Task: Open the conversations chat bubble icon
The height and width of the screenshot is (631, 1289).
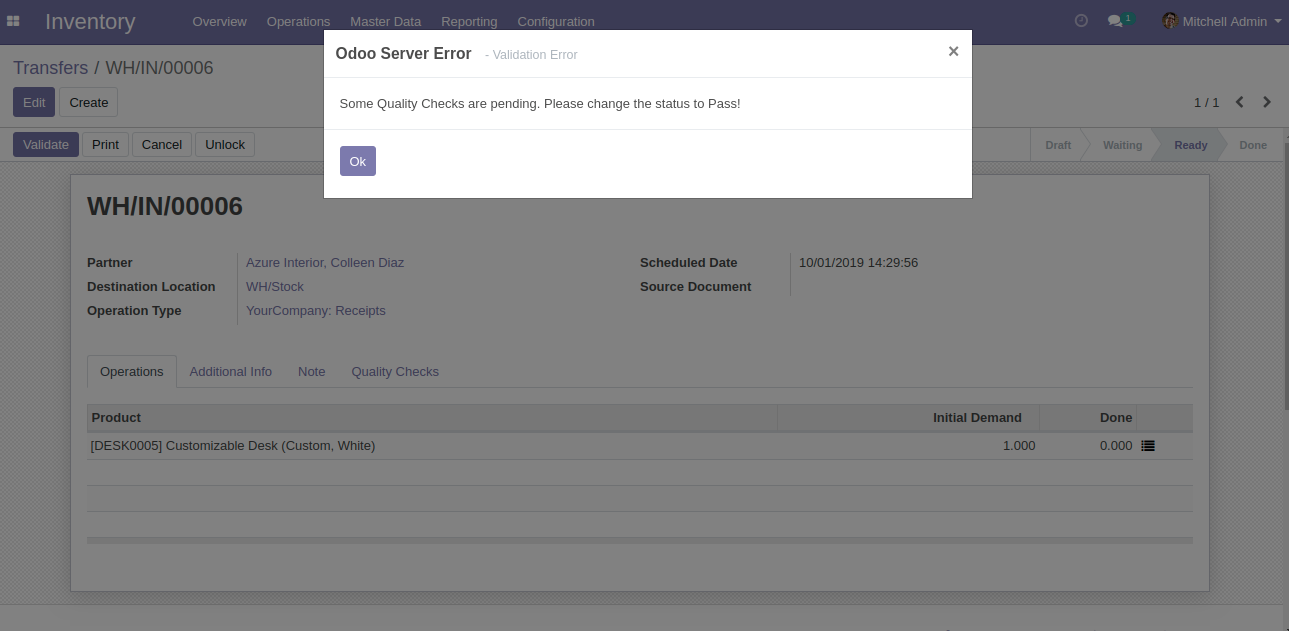Action: click(x=1116, y=21)
